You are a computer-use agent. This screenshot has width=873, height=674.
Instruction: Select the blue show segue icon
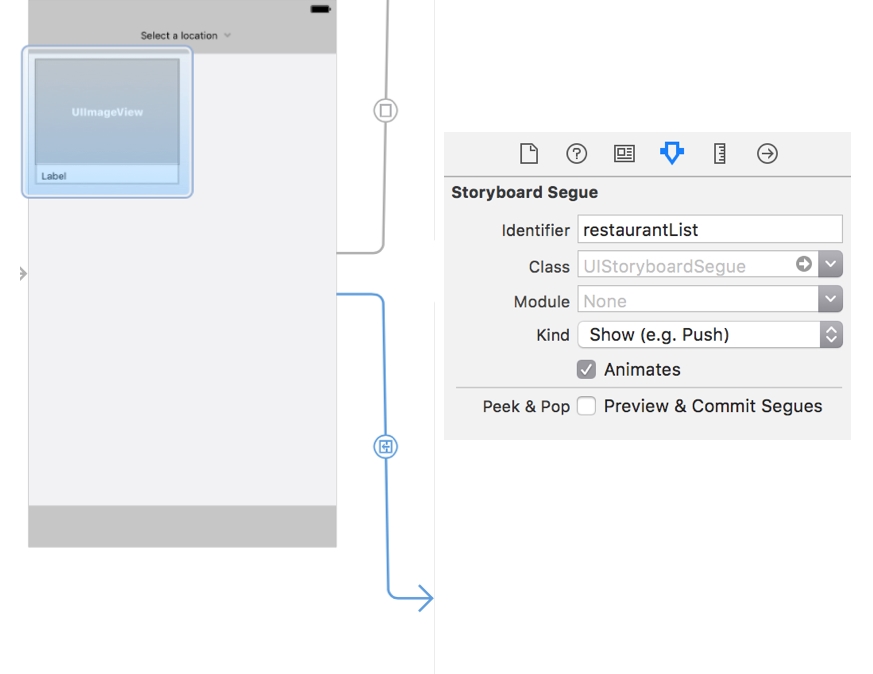pyautogui.click(x=385, y=446)
